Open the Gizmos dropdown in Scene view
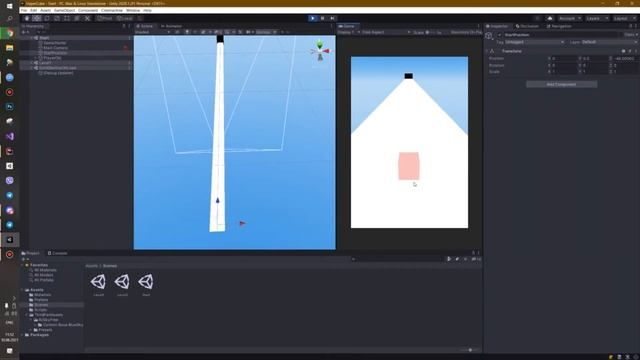The height and width of the screenshot is (360, 640). [x=265, y=32]
